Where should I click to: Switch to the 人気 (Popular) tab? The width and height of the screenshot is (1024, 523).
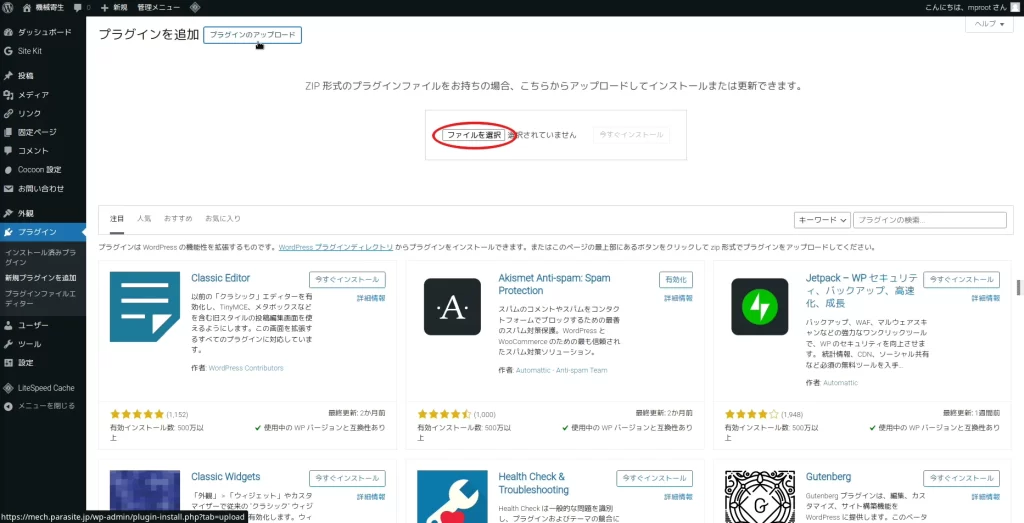(x=144, y=218)
